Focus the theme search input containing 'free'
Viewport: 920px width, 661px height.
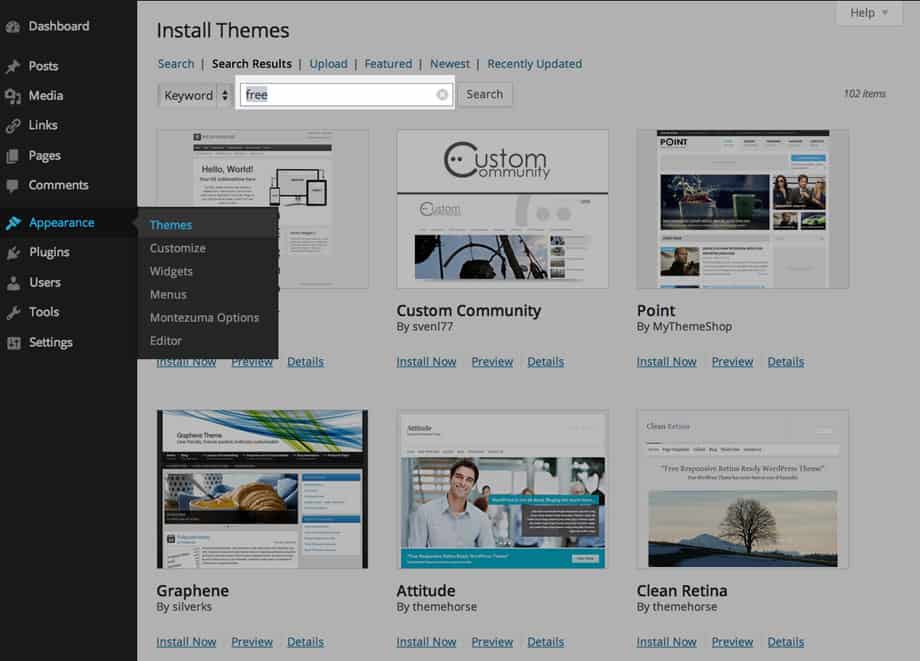[x=345, y=94]
